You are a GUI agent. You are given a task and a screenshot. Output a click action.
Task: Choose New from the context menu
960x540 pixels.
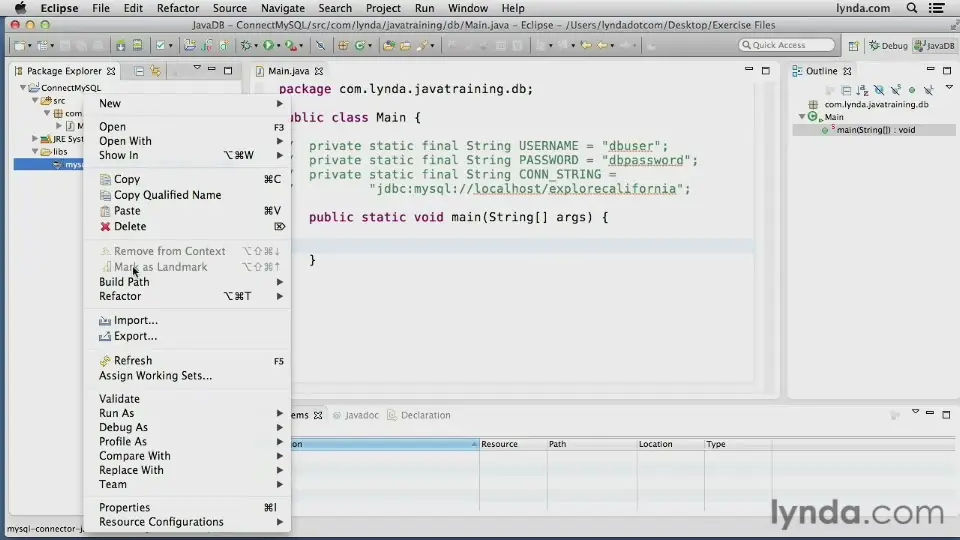(187, 103)
